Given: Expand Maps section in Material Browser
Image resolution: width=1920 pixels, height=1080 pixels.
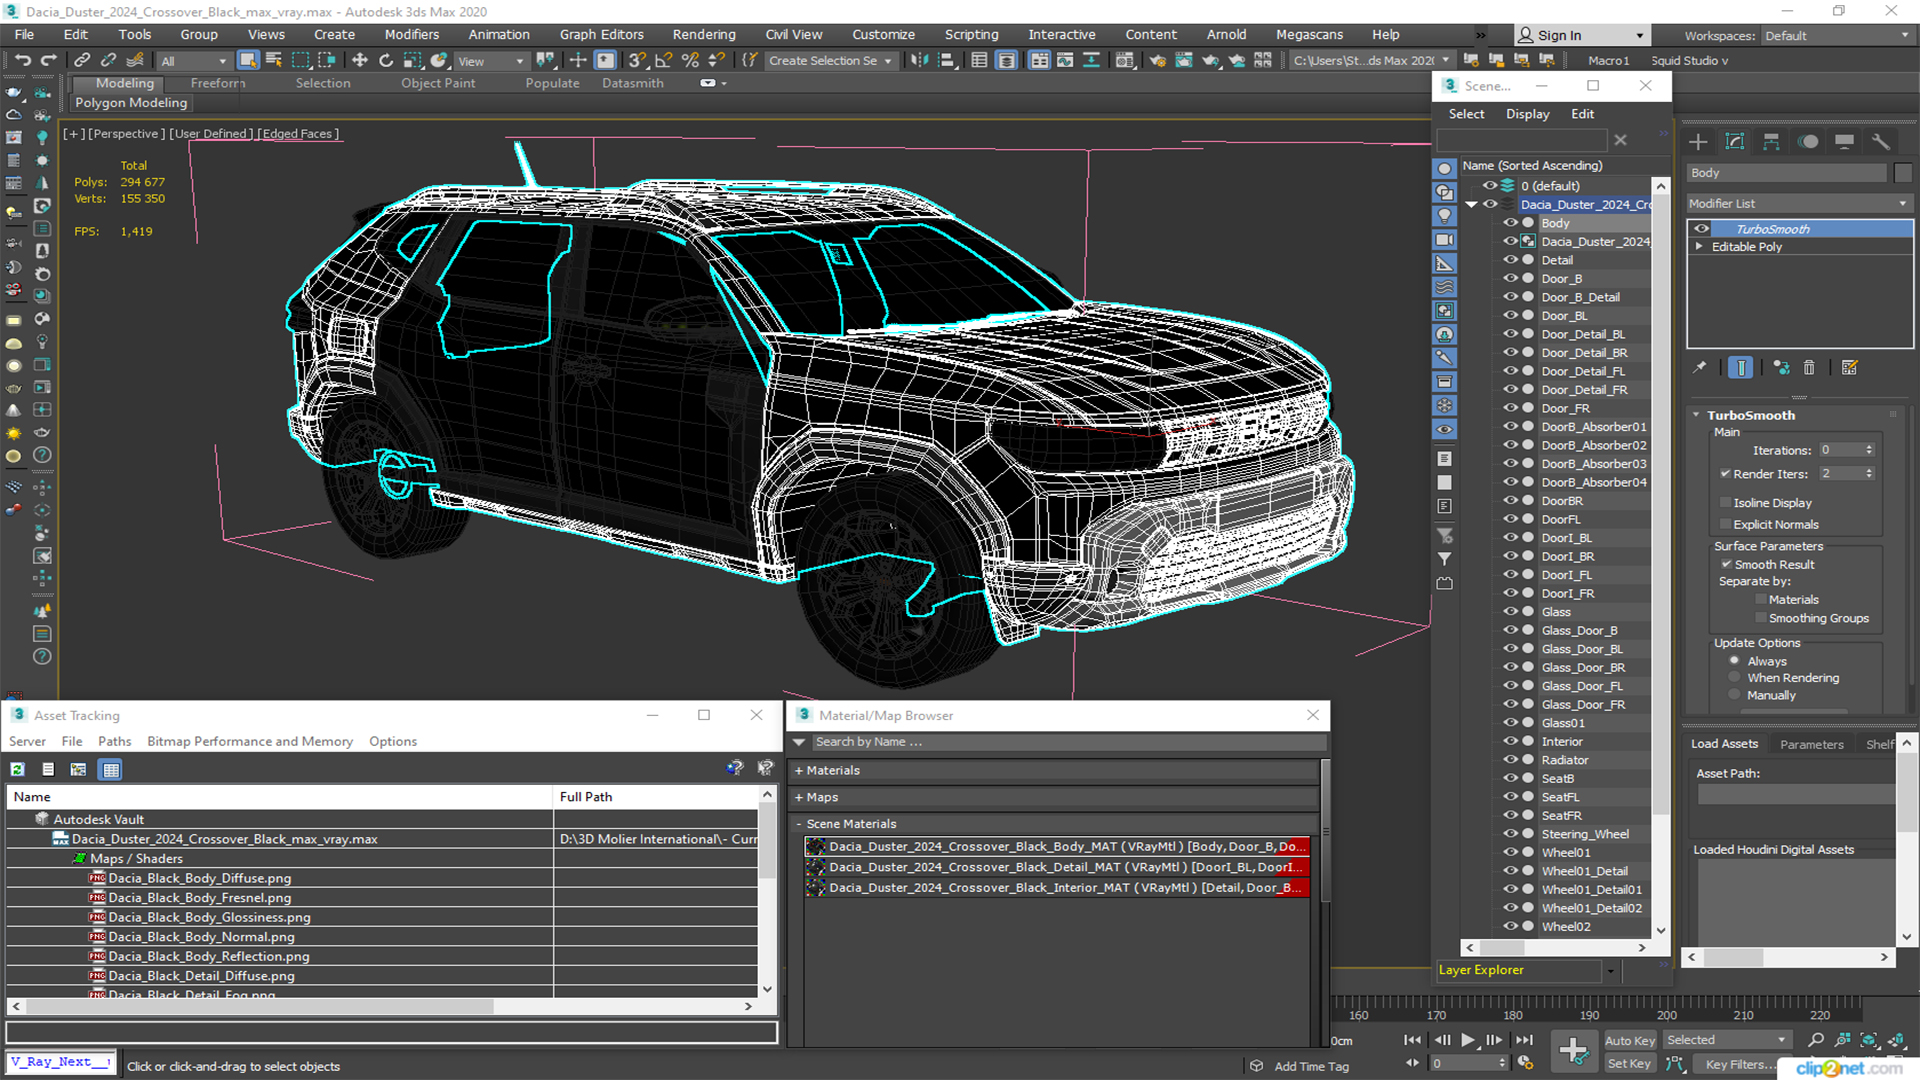Looking at the screenshot, I should [799, 797].
